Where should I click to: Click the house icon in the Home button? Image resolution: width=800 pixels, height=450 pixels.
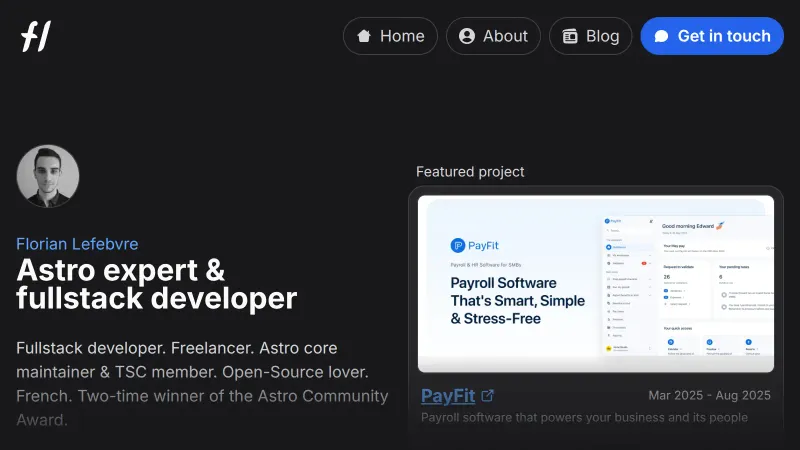[x=364, y=36]
